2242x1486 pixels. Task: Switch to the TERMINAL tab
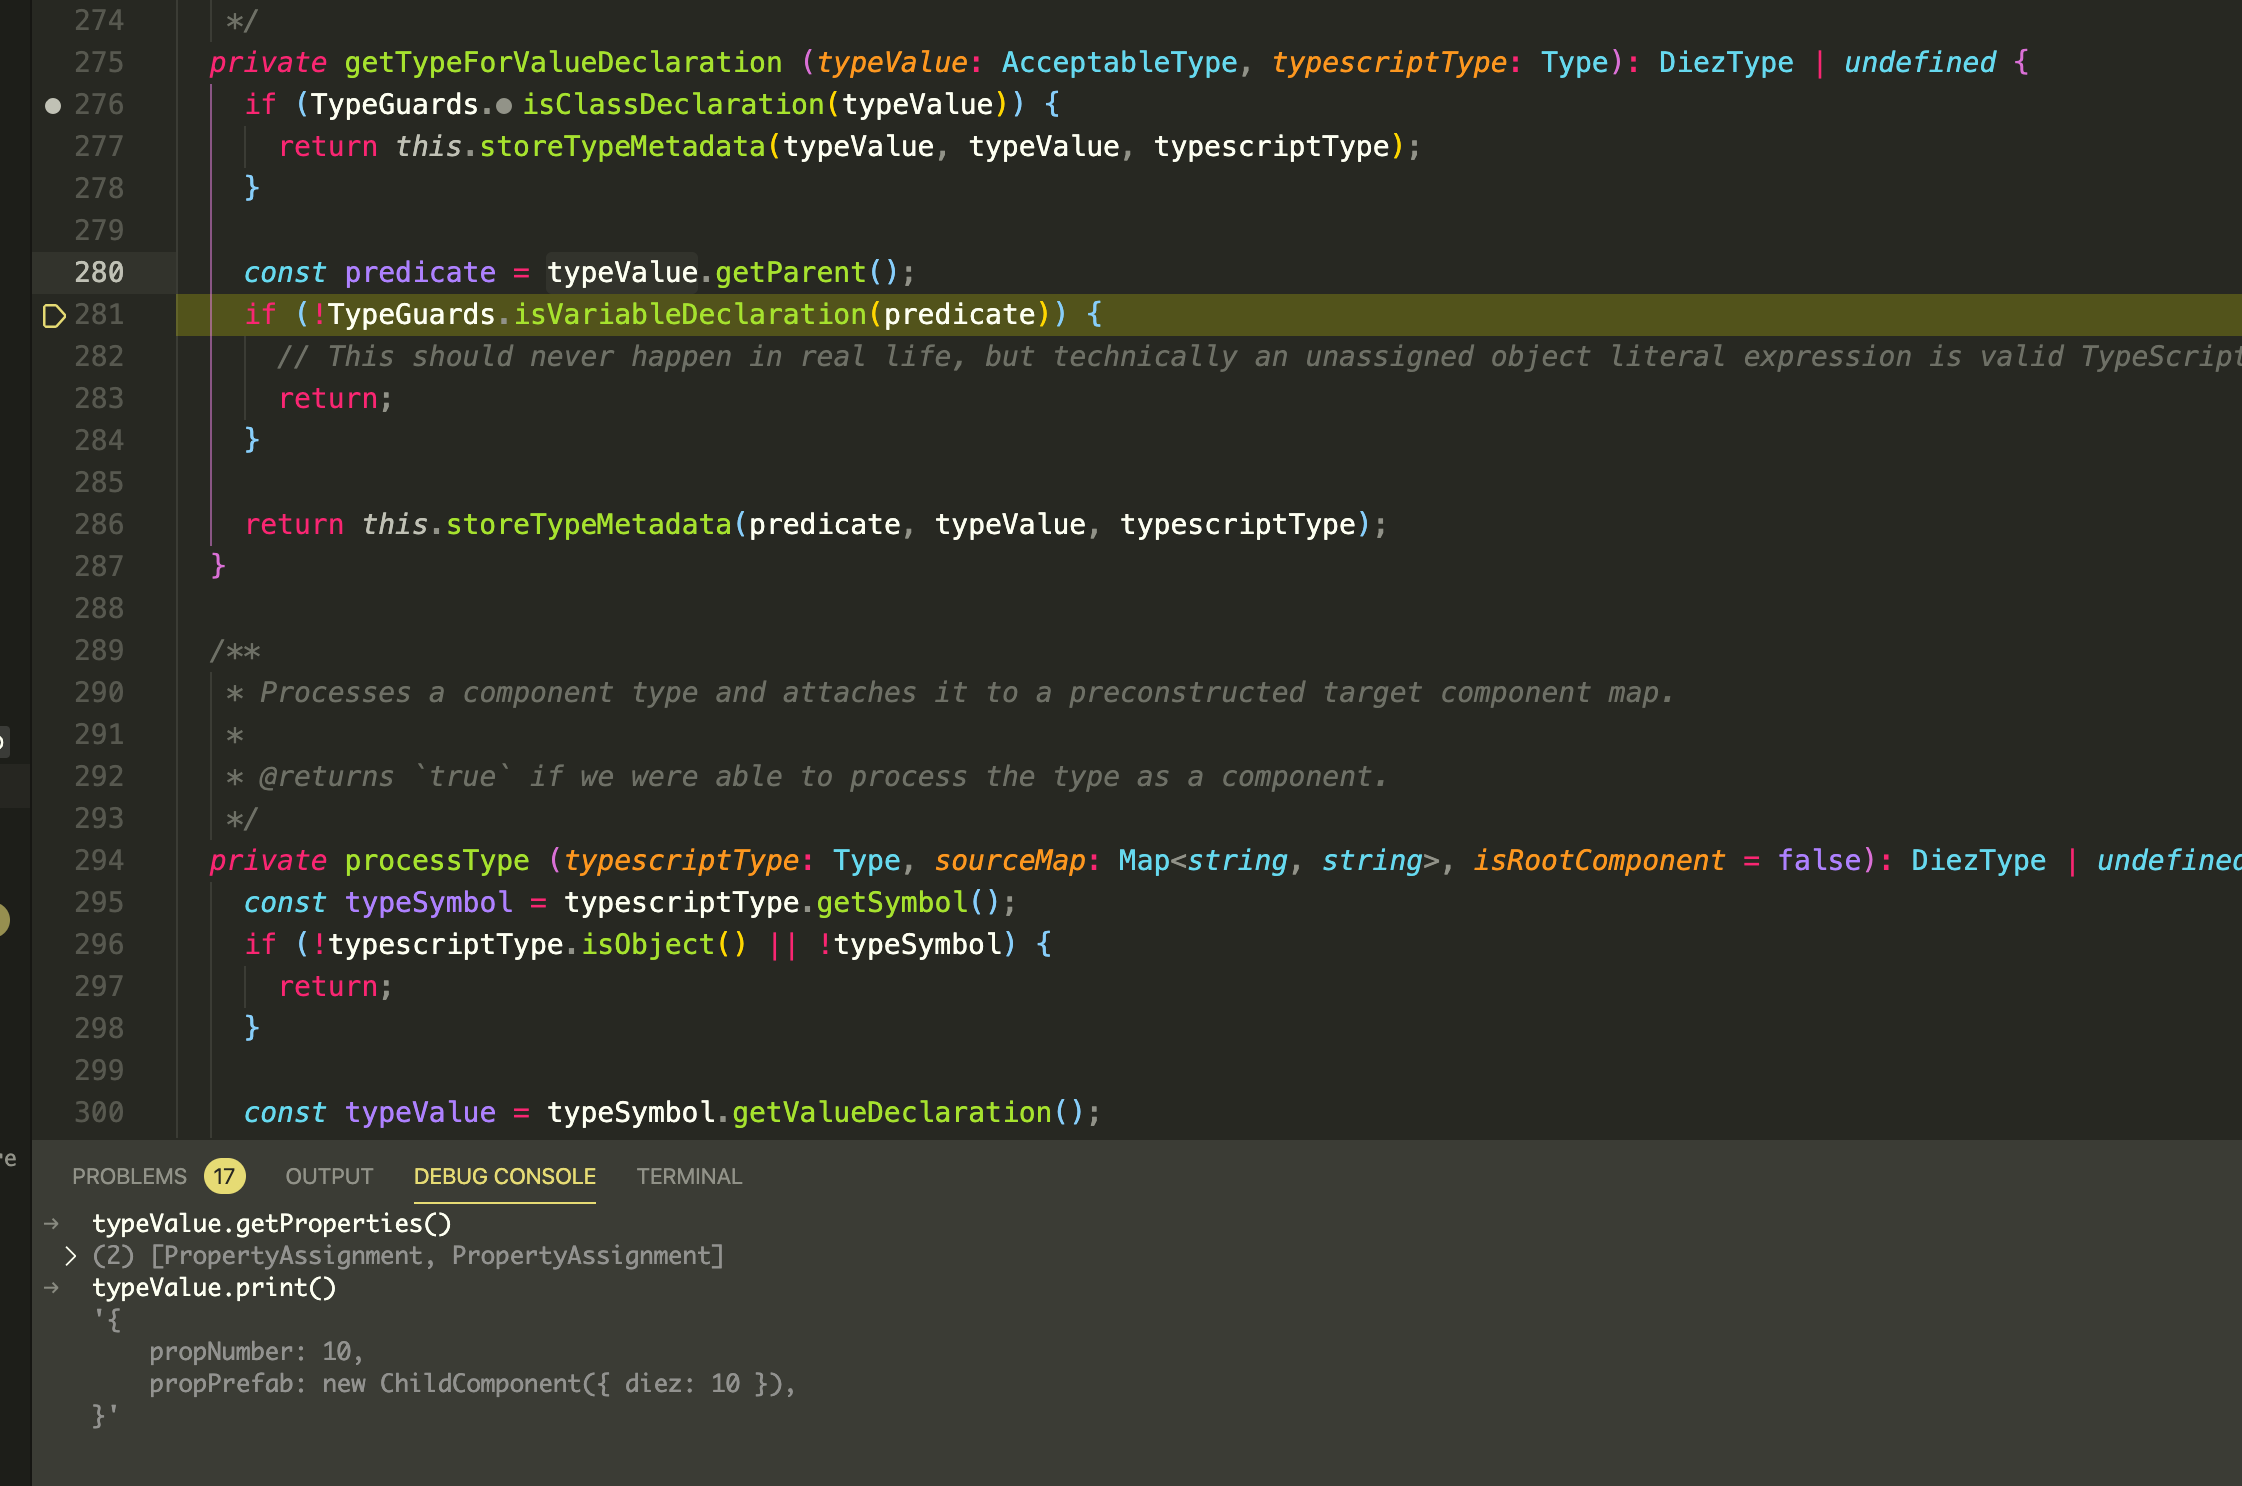pyautogui.click(x=689, y=1176)
